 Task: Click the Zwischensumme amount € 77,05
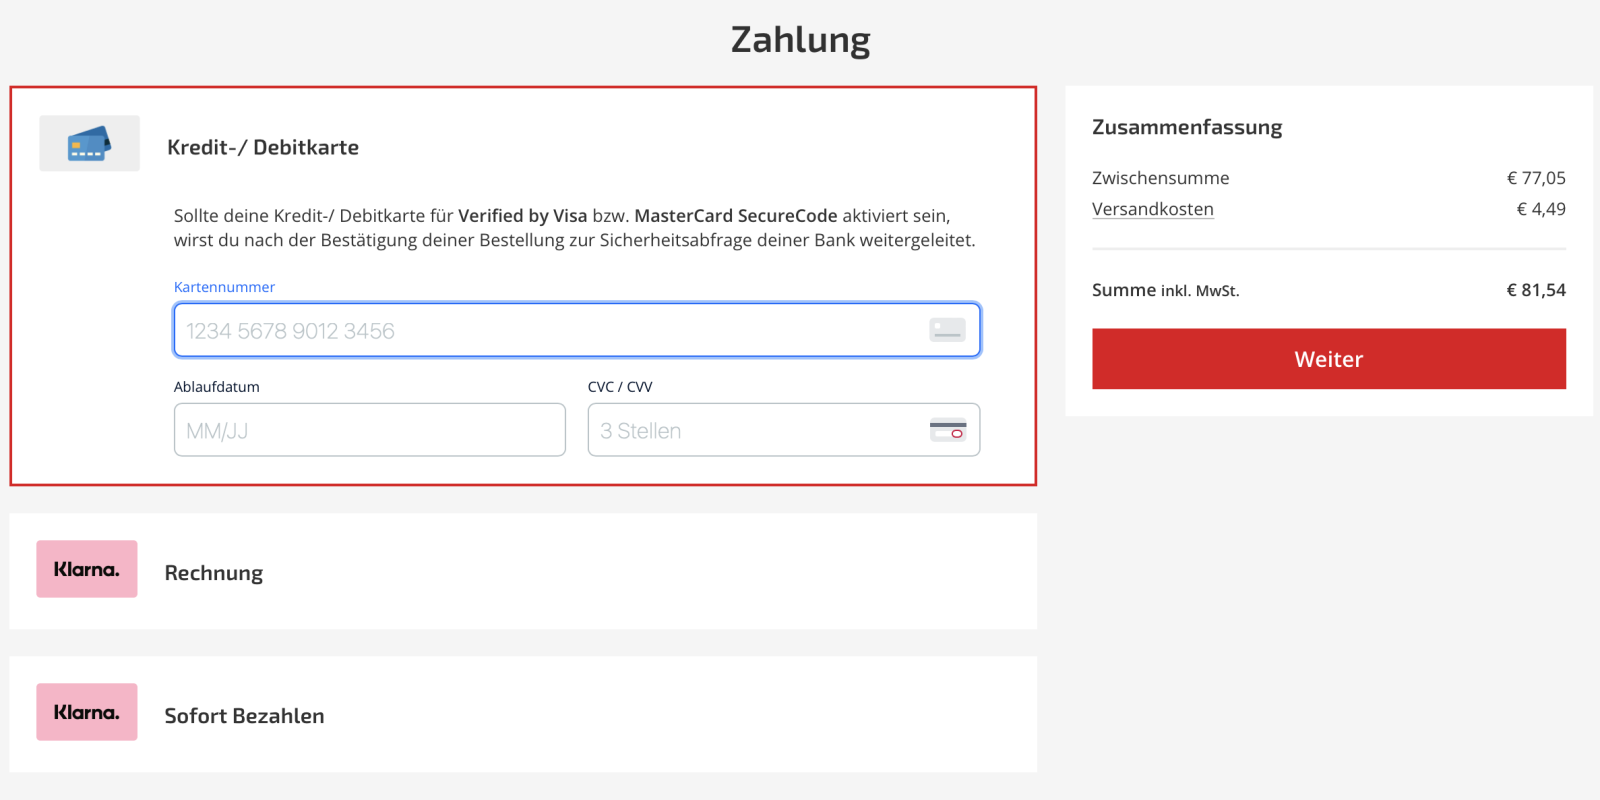click(x=1536, y=178)
